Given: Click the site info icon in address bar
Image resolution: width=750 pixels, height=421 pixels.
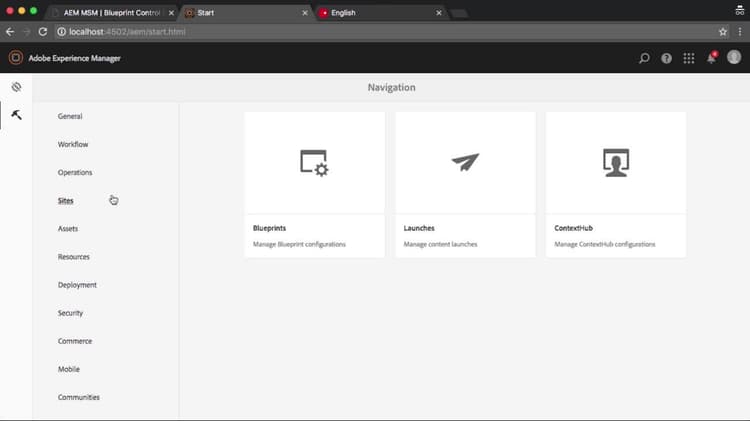Looking at the screenshot, I should pos(61,32).
